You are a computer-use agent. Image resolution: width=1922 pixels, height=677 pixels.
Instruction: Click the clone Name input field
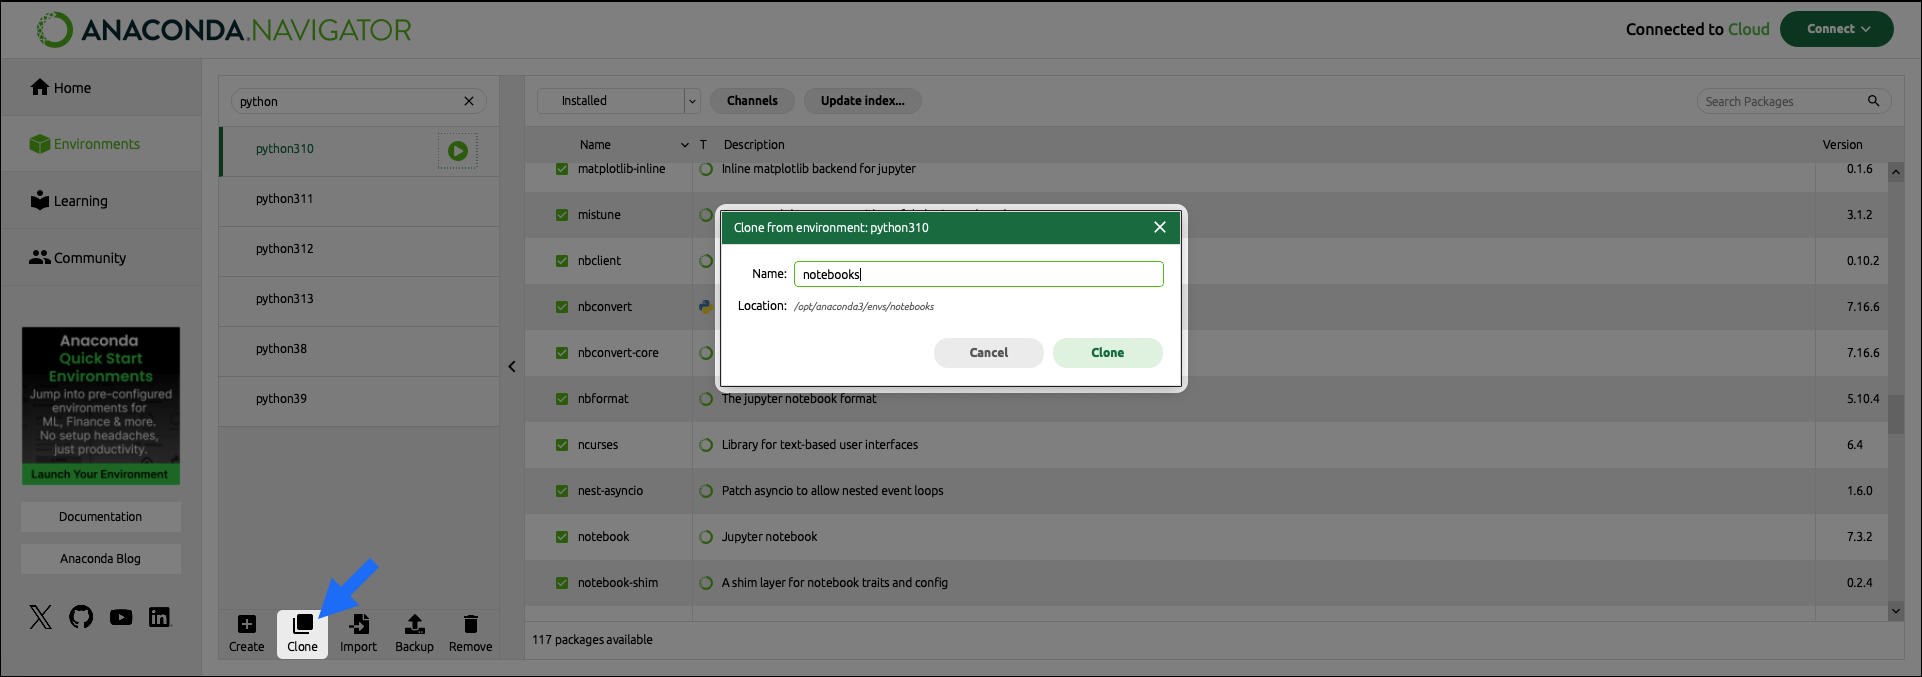coord(979,274)
